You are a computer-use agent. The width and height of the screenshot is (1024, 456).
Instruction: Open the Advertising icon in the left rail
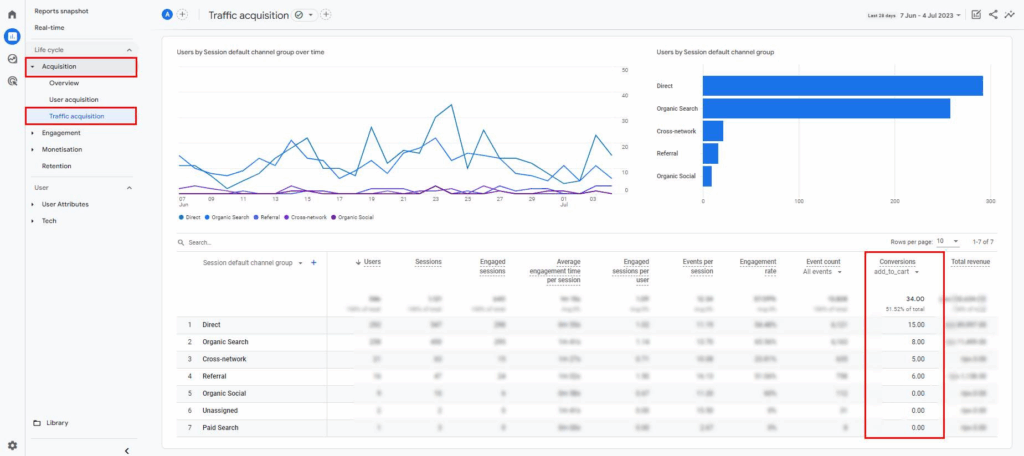point(12,81)
